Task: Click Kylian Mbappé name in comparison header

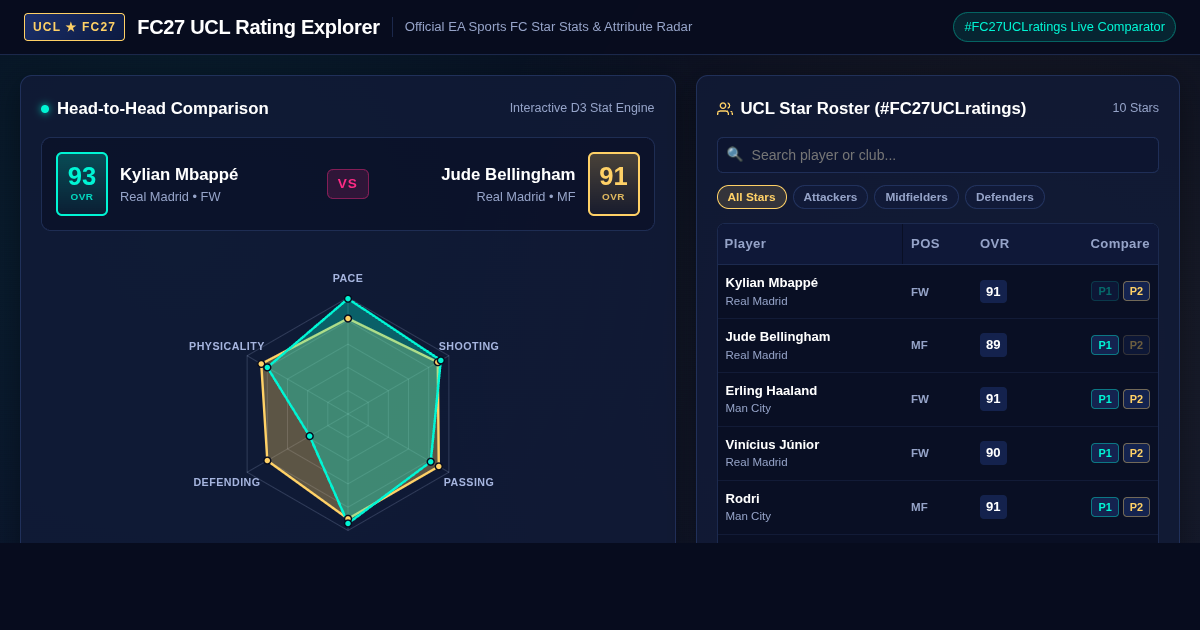Action: tap(179, 175)
